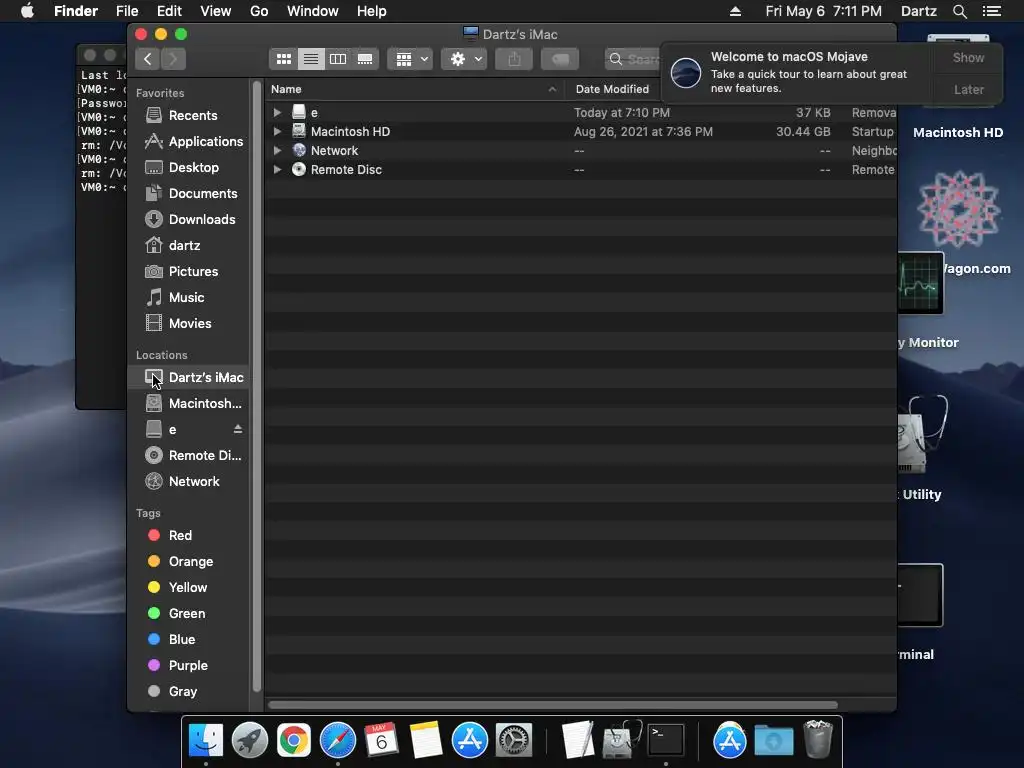Open Recents in the sidebar

[x=189, y=116]
